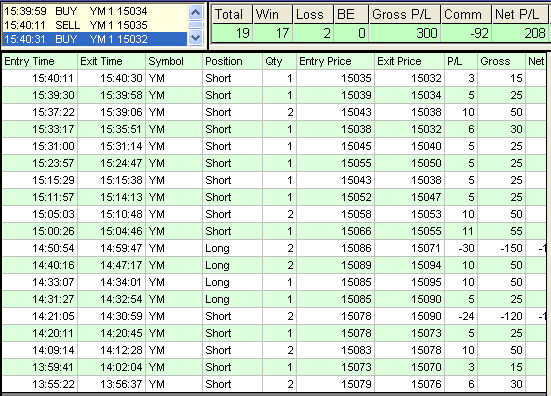Select trade row with entry time 15:33:17
The height and width of the screenshot is (396, 551).
click(274, 129)
